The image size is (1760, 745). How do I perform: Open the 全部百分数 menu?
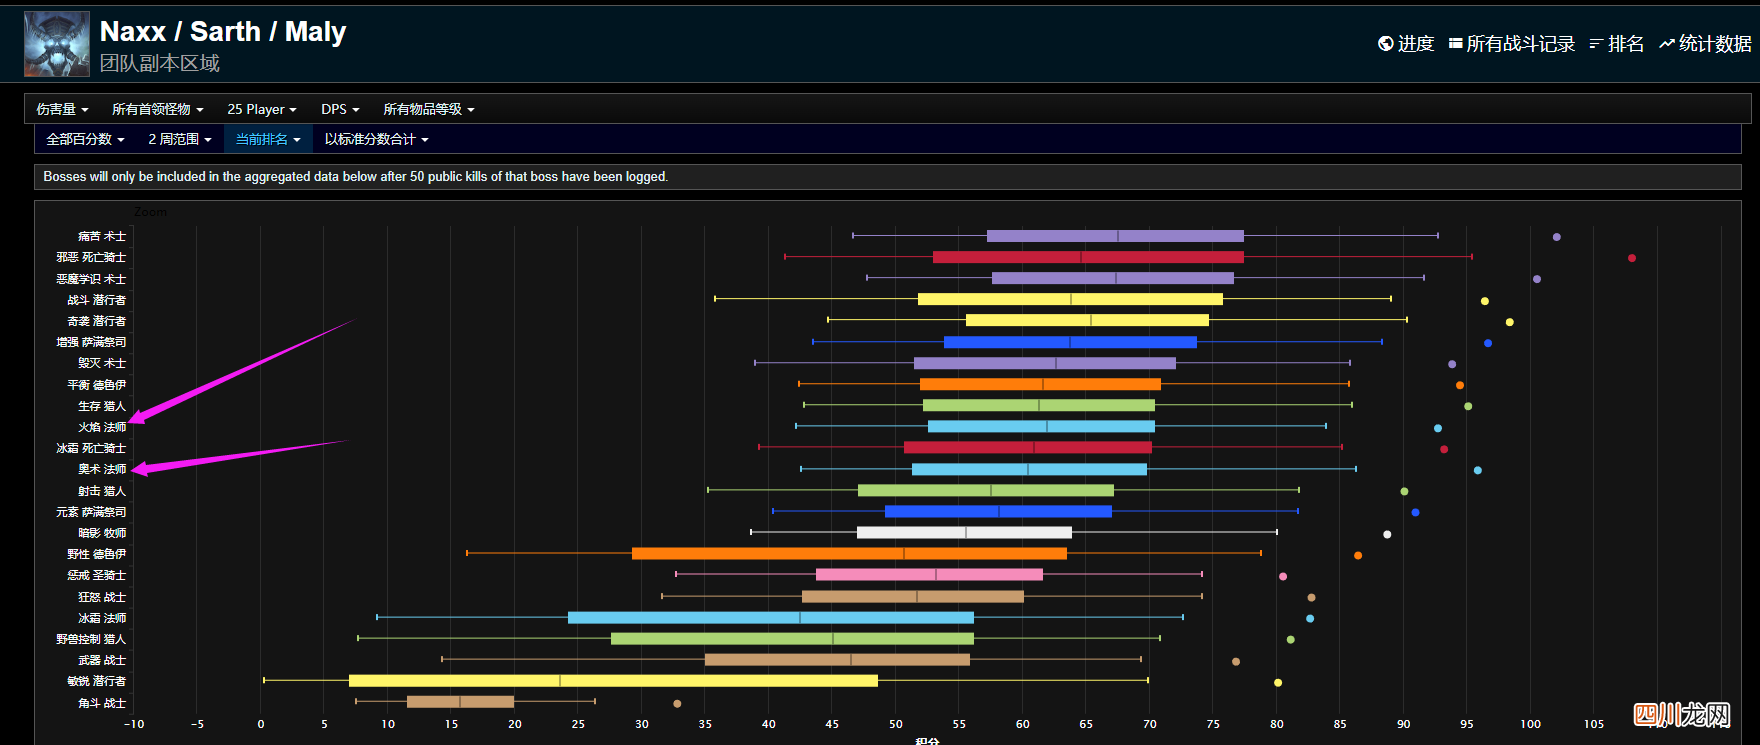tap(85, 139)
